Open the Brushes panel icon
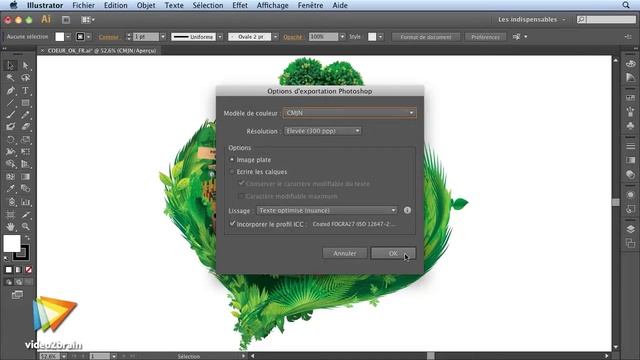 pos(630,112)
